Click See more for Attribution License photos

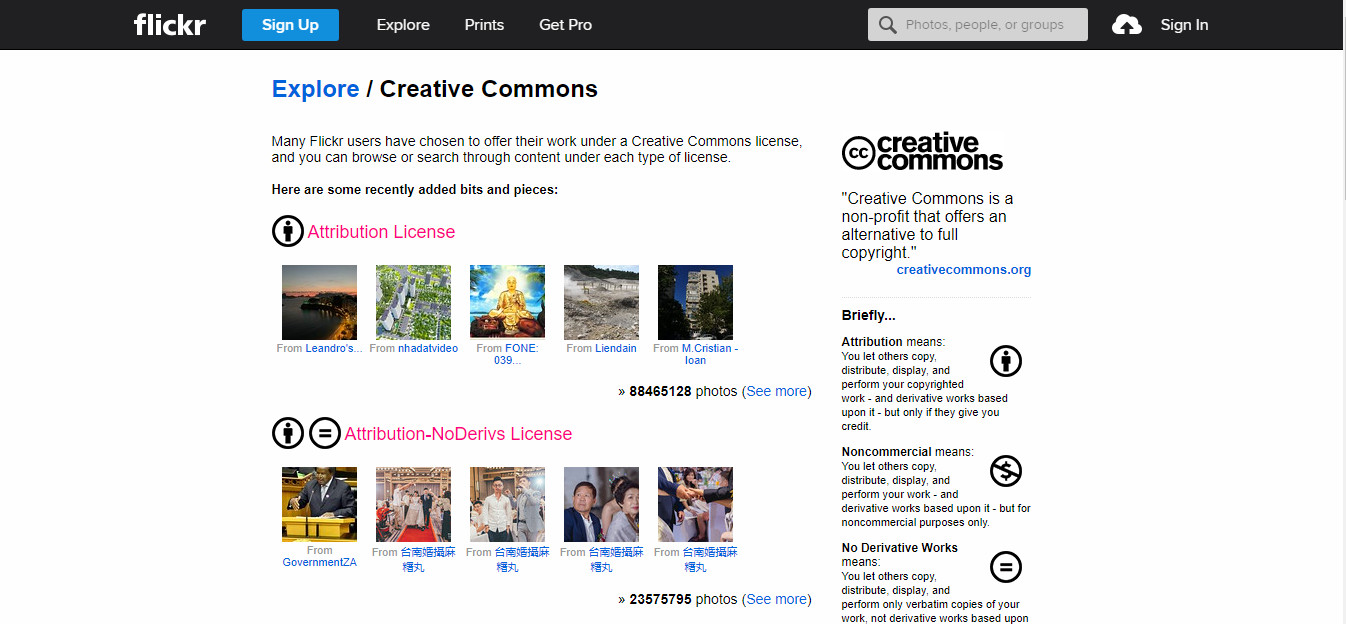[777, 391]
